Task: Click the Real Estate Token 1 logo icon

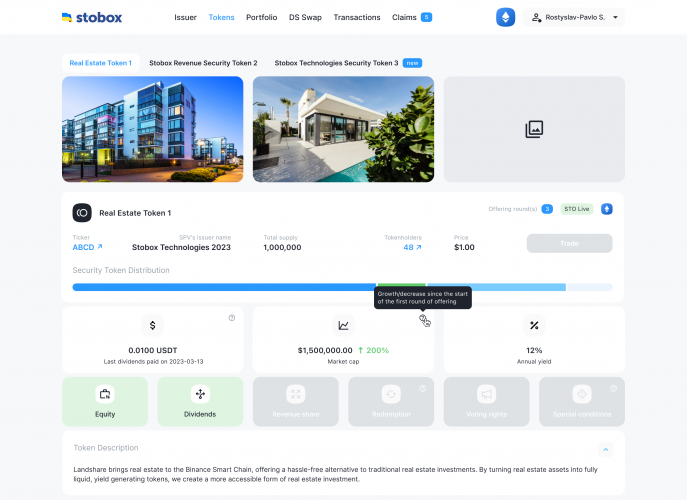Action: point(82,213)
